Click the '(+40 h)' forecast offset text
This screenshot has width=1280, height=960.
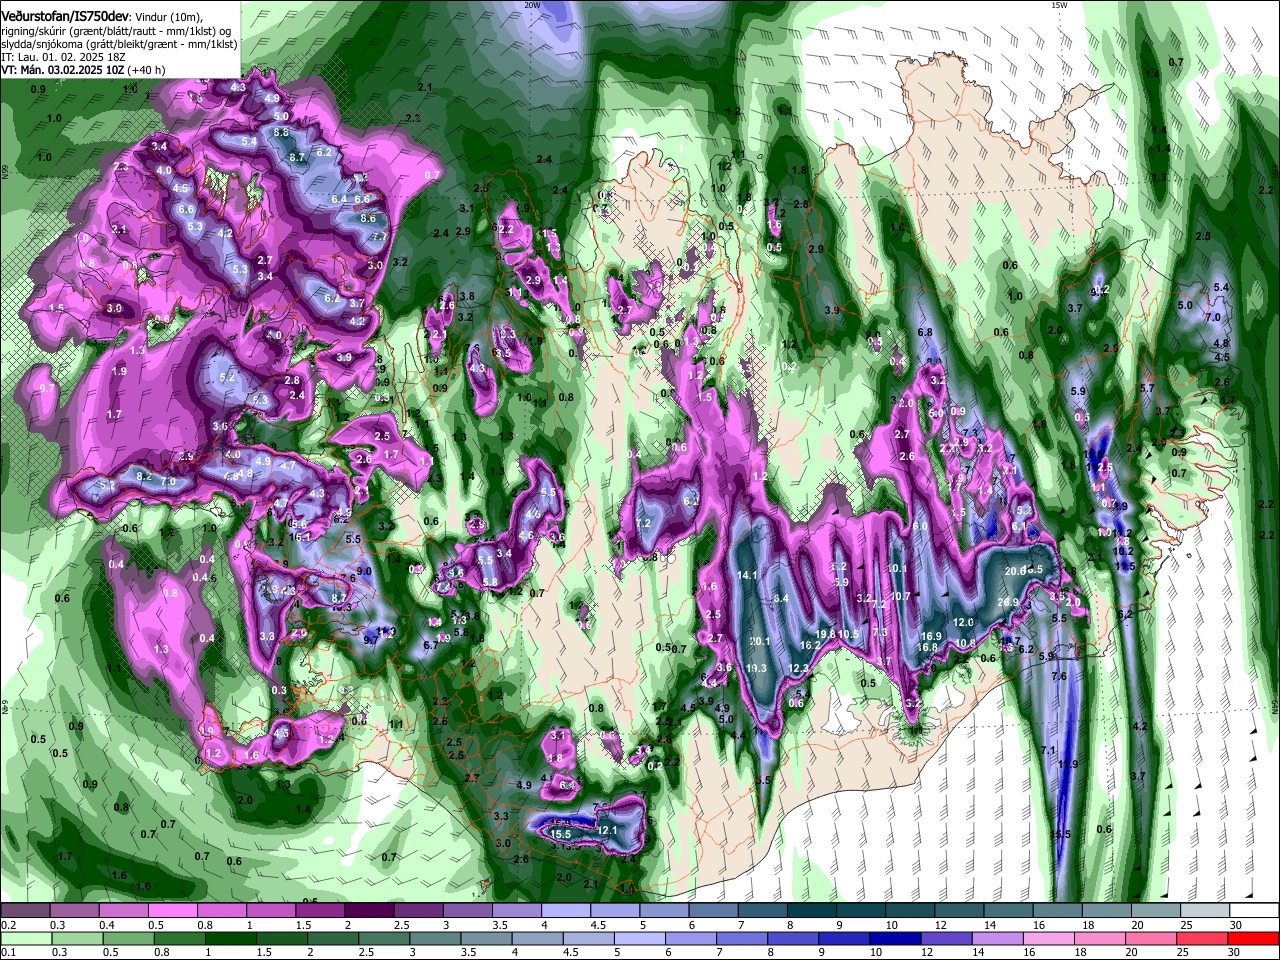146,70
